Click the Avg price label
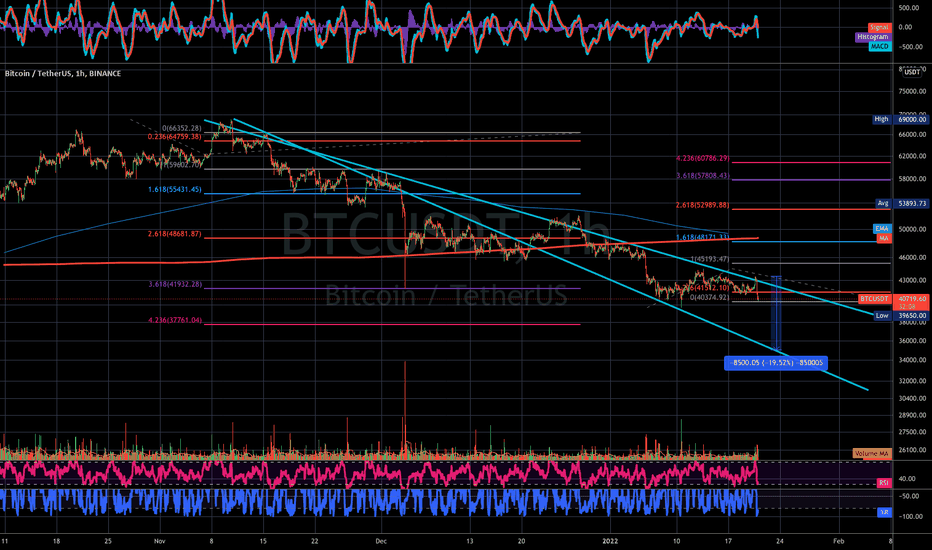This screenshot has width=932, height=550. [x=883, y=203]
